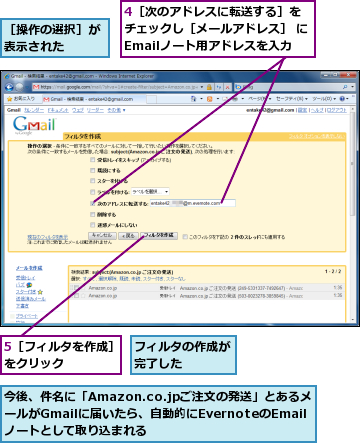The height and width of the screenshot is (443, 360).
Task: Click the printer icon in command bar
Action: [x=234, y=99]
